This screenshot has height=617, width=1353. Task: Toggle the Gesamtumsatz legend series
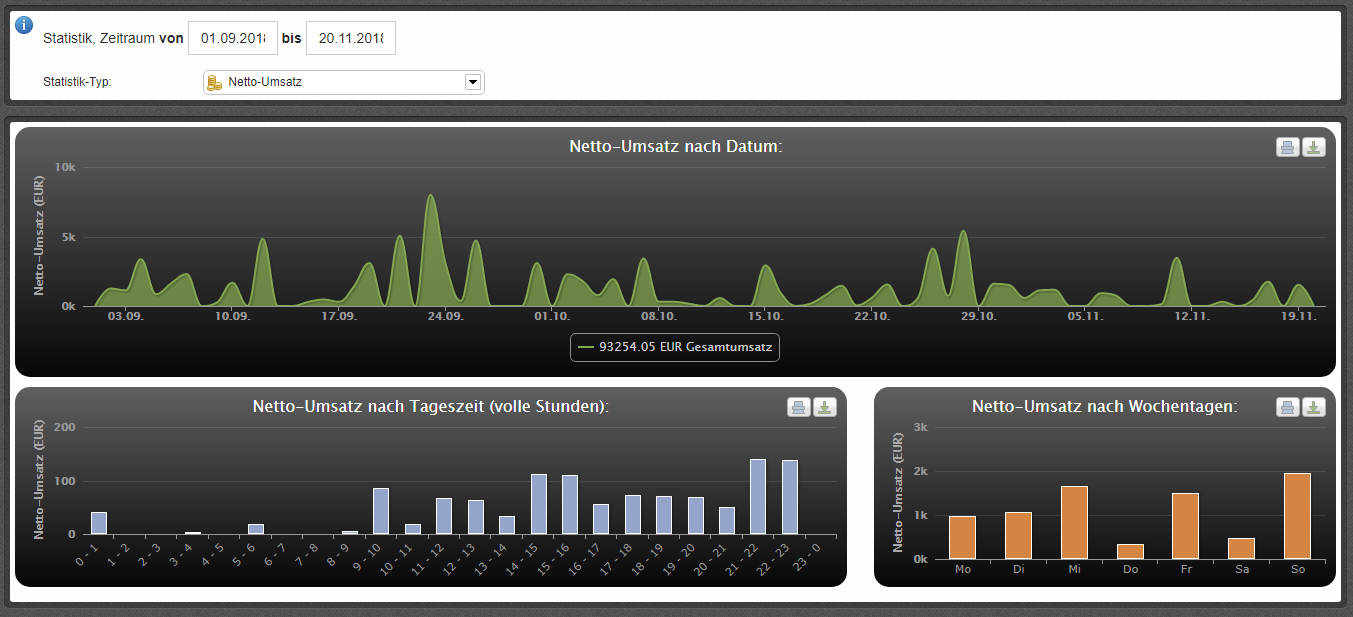[x=675, y=348]
